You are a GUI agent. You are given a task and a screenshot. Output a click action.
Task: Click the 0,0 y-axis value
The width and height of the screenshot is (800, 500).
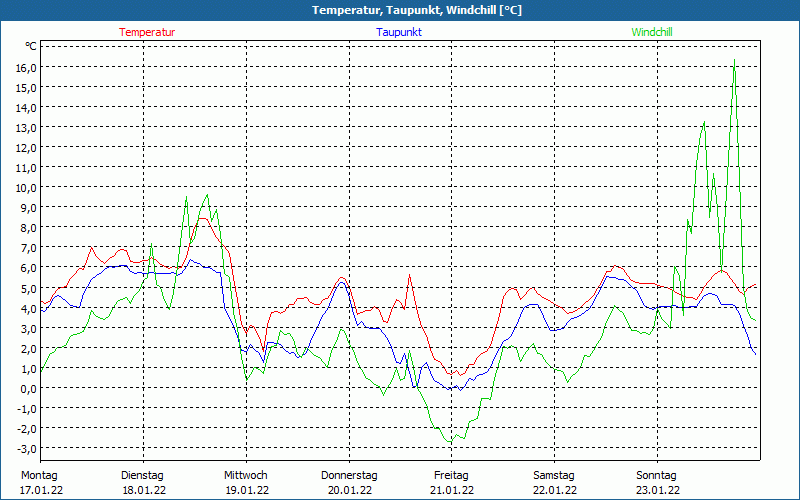[29, 388]
